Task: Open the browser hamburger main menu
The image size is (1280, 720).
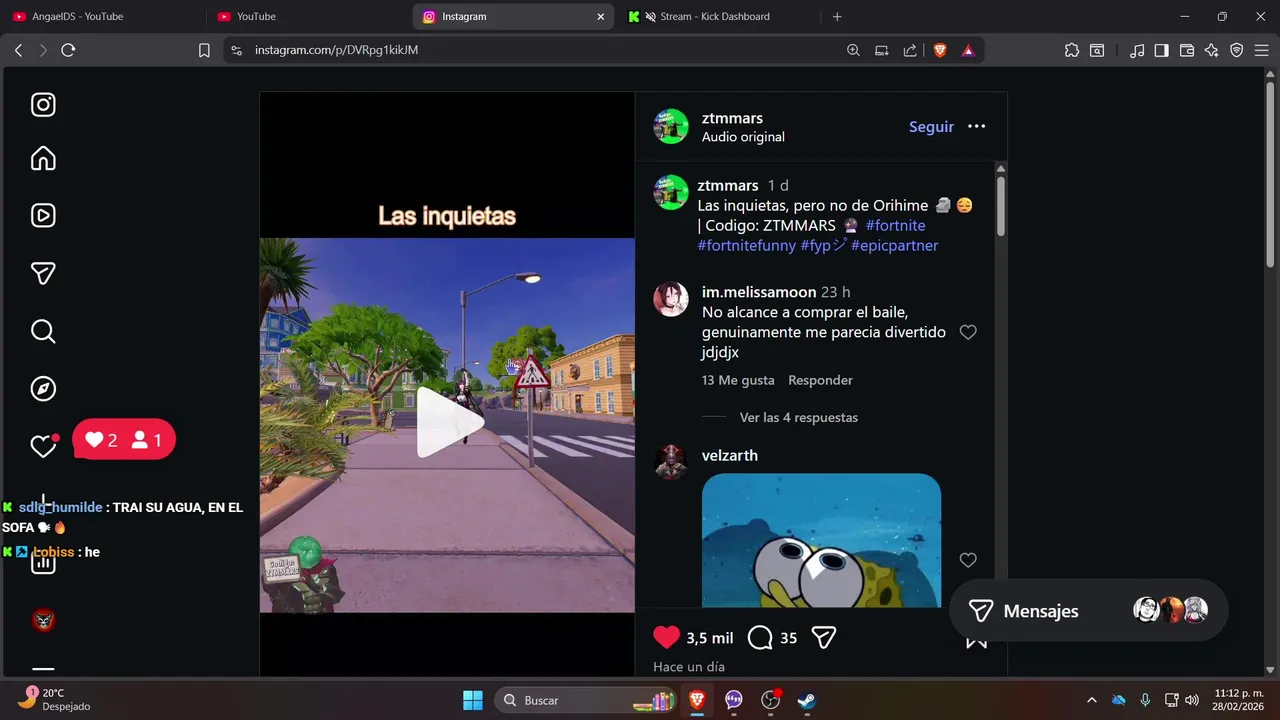Action: click(x=1262, y=50)
